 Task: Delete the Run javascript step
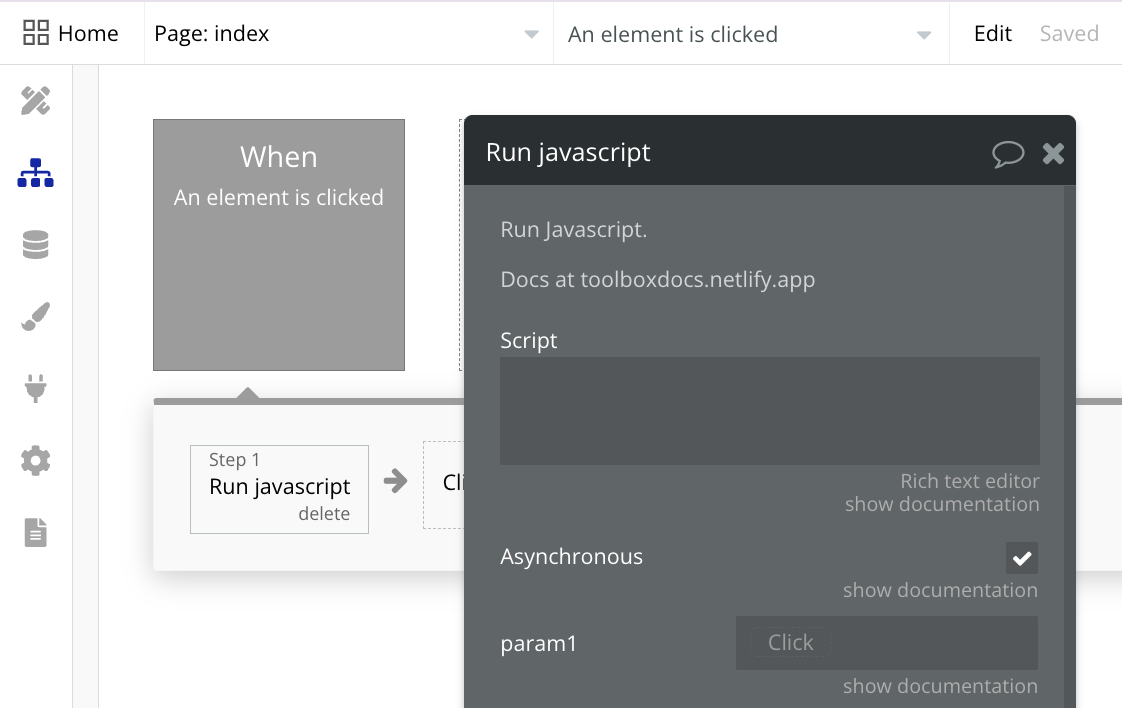(x=324, y=514)
